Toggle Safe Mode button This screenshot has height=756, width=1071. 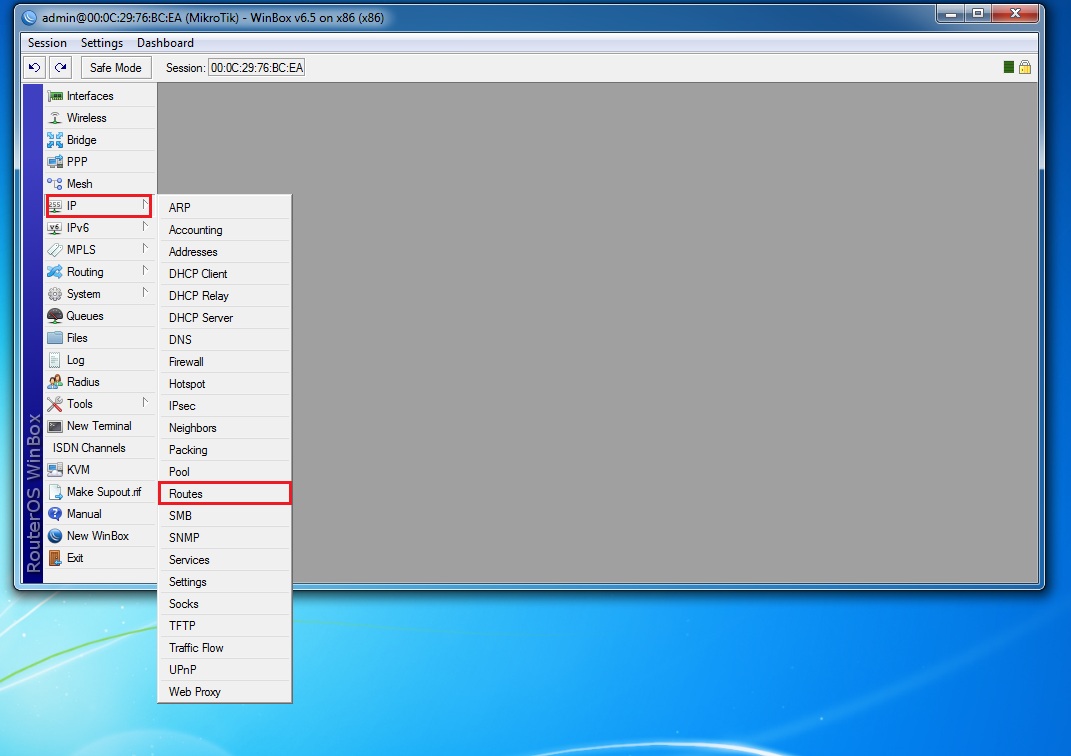[x=115, y=68]
